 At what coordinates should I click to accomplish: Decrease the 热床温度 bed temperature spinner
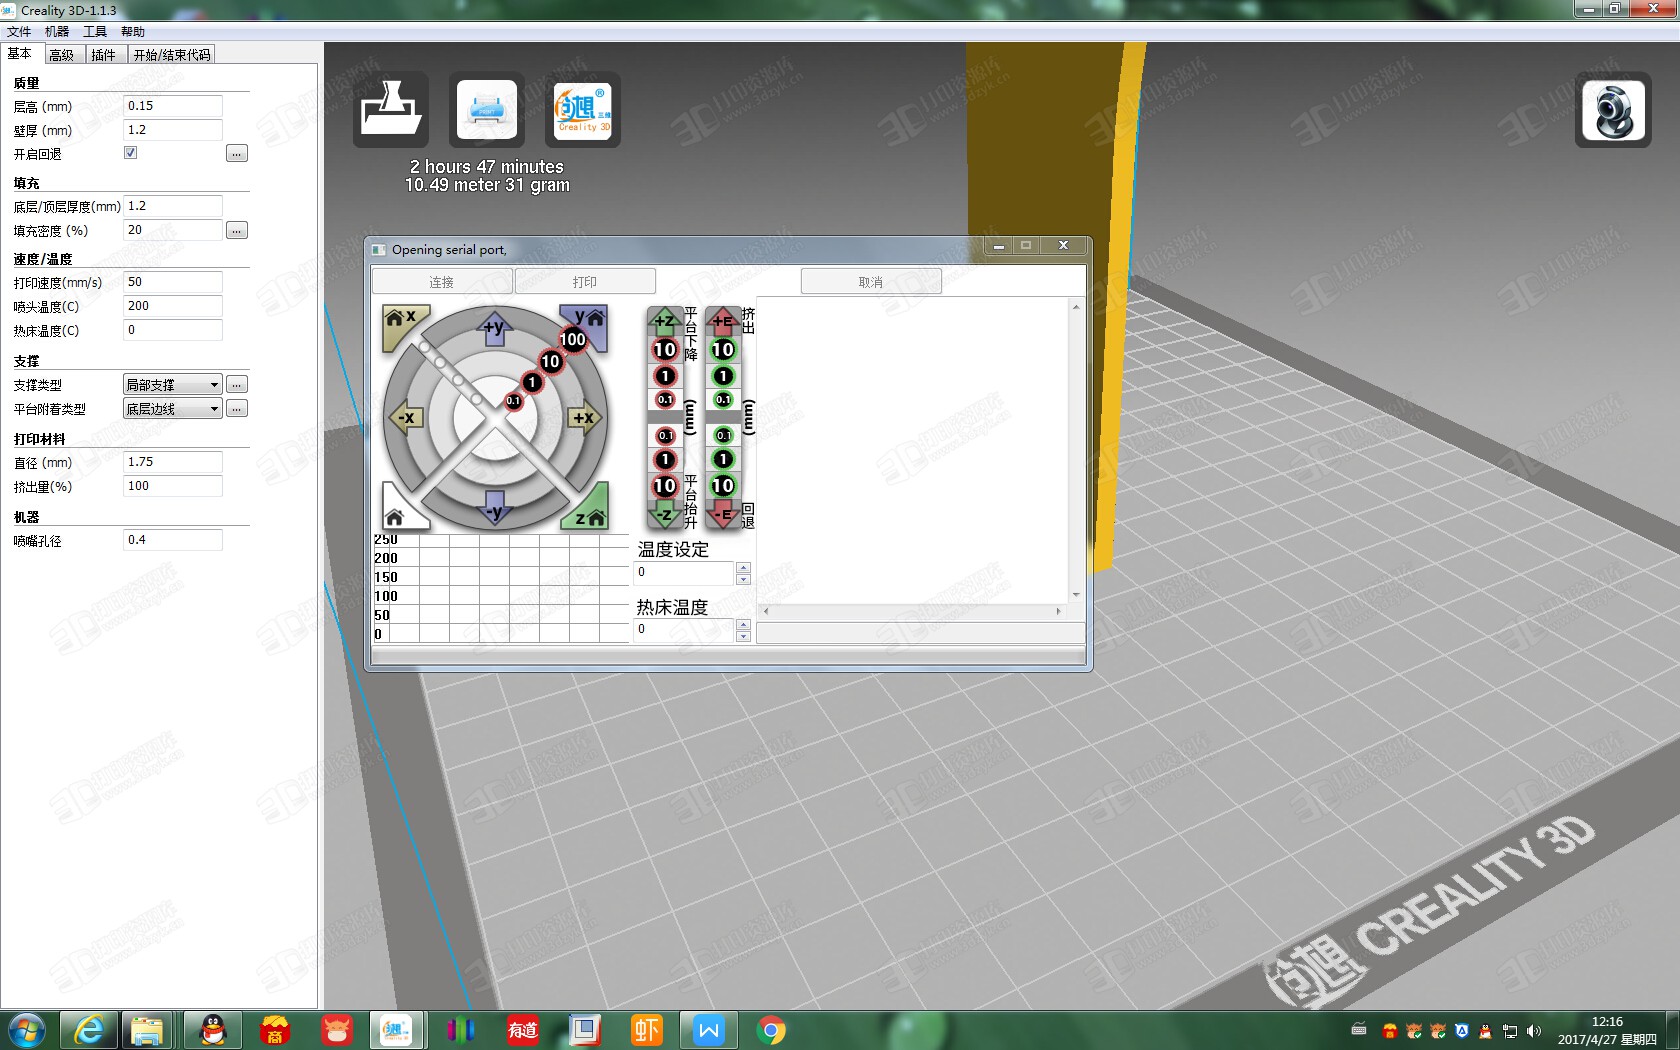[x=743, y=636]
